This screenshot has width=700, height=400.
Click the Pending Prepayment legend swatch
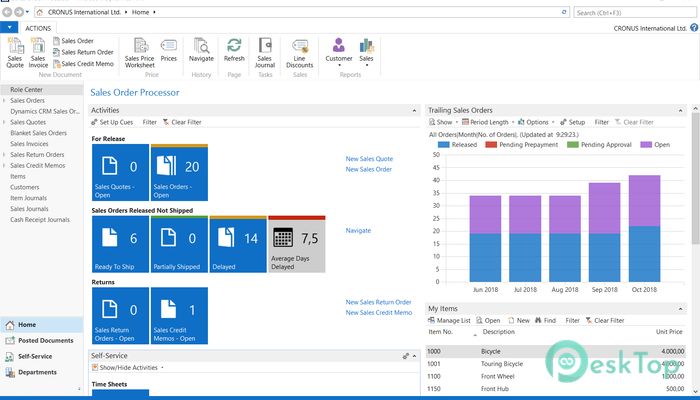[491, 145]
